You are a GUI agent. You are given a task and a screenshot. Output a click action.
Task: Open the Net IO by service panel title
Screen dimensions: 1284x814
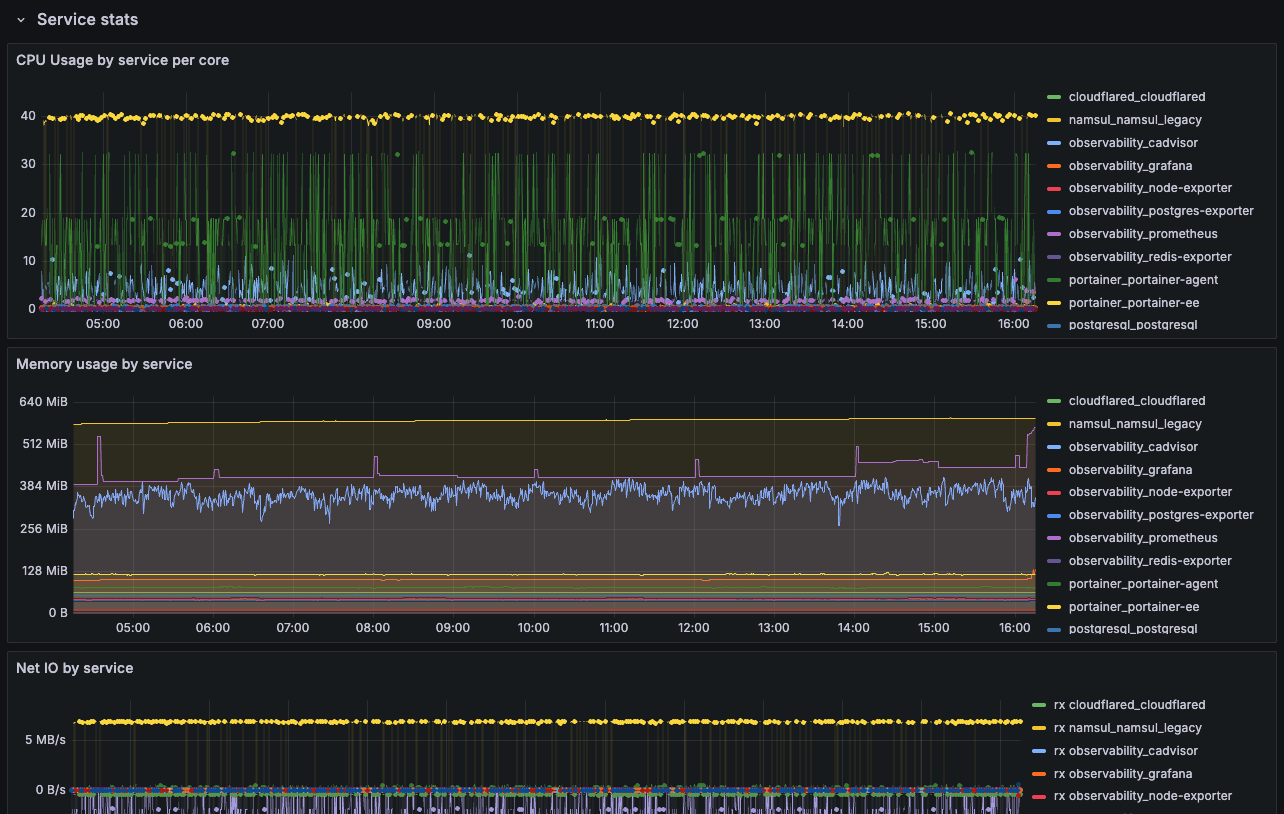coord(74,668)
